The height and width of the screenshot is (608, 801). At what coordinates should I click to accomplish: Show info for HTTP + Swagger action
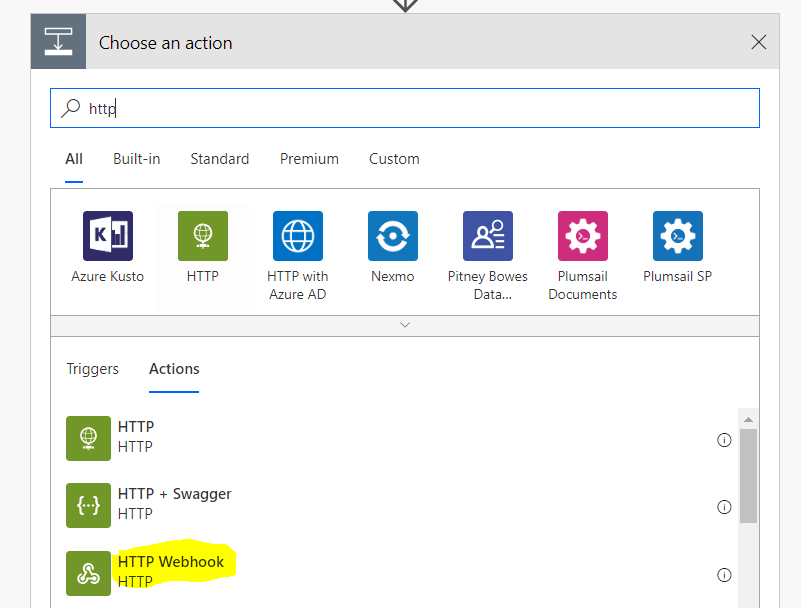tap(724, 507)
